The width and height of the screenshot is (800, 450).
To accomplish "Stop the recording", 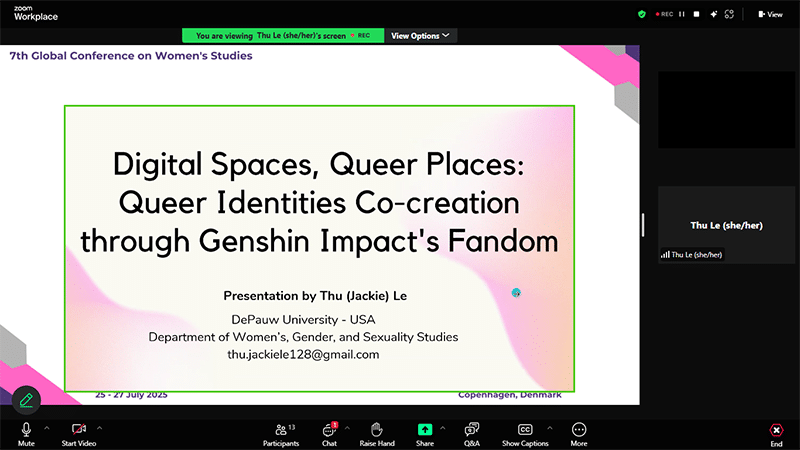I will pyautogui.click(x=697, y=14).
